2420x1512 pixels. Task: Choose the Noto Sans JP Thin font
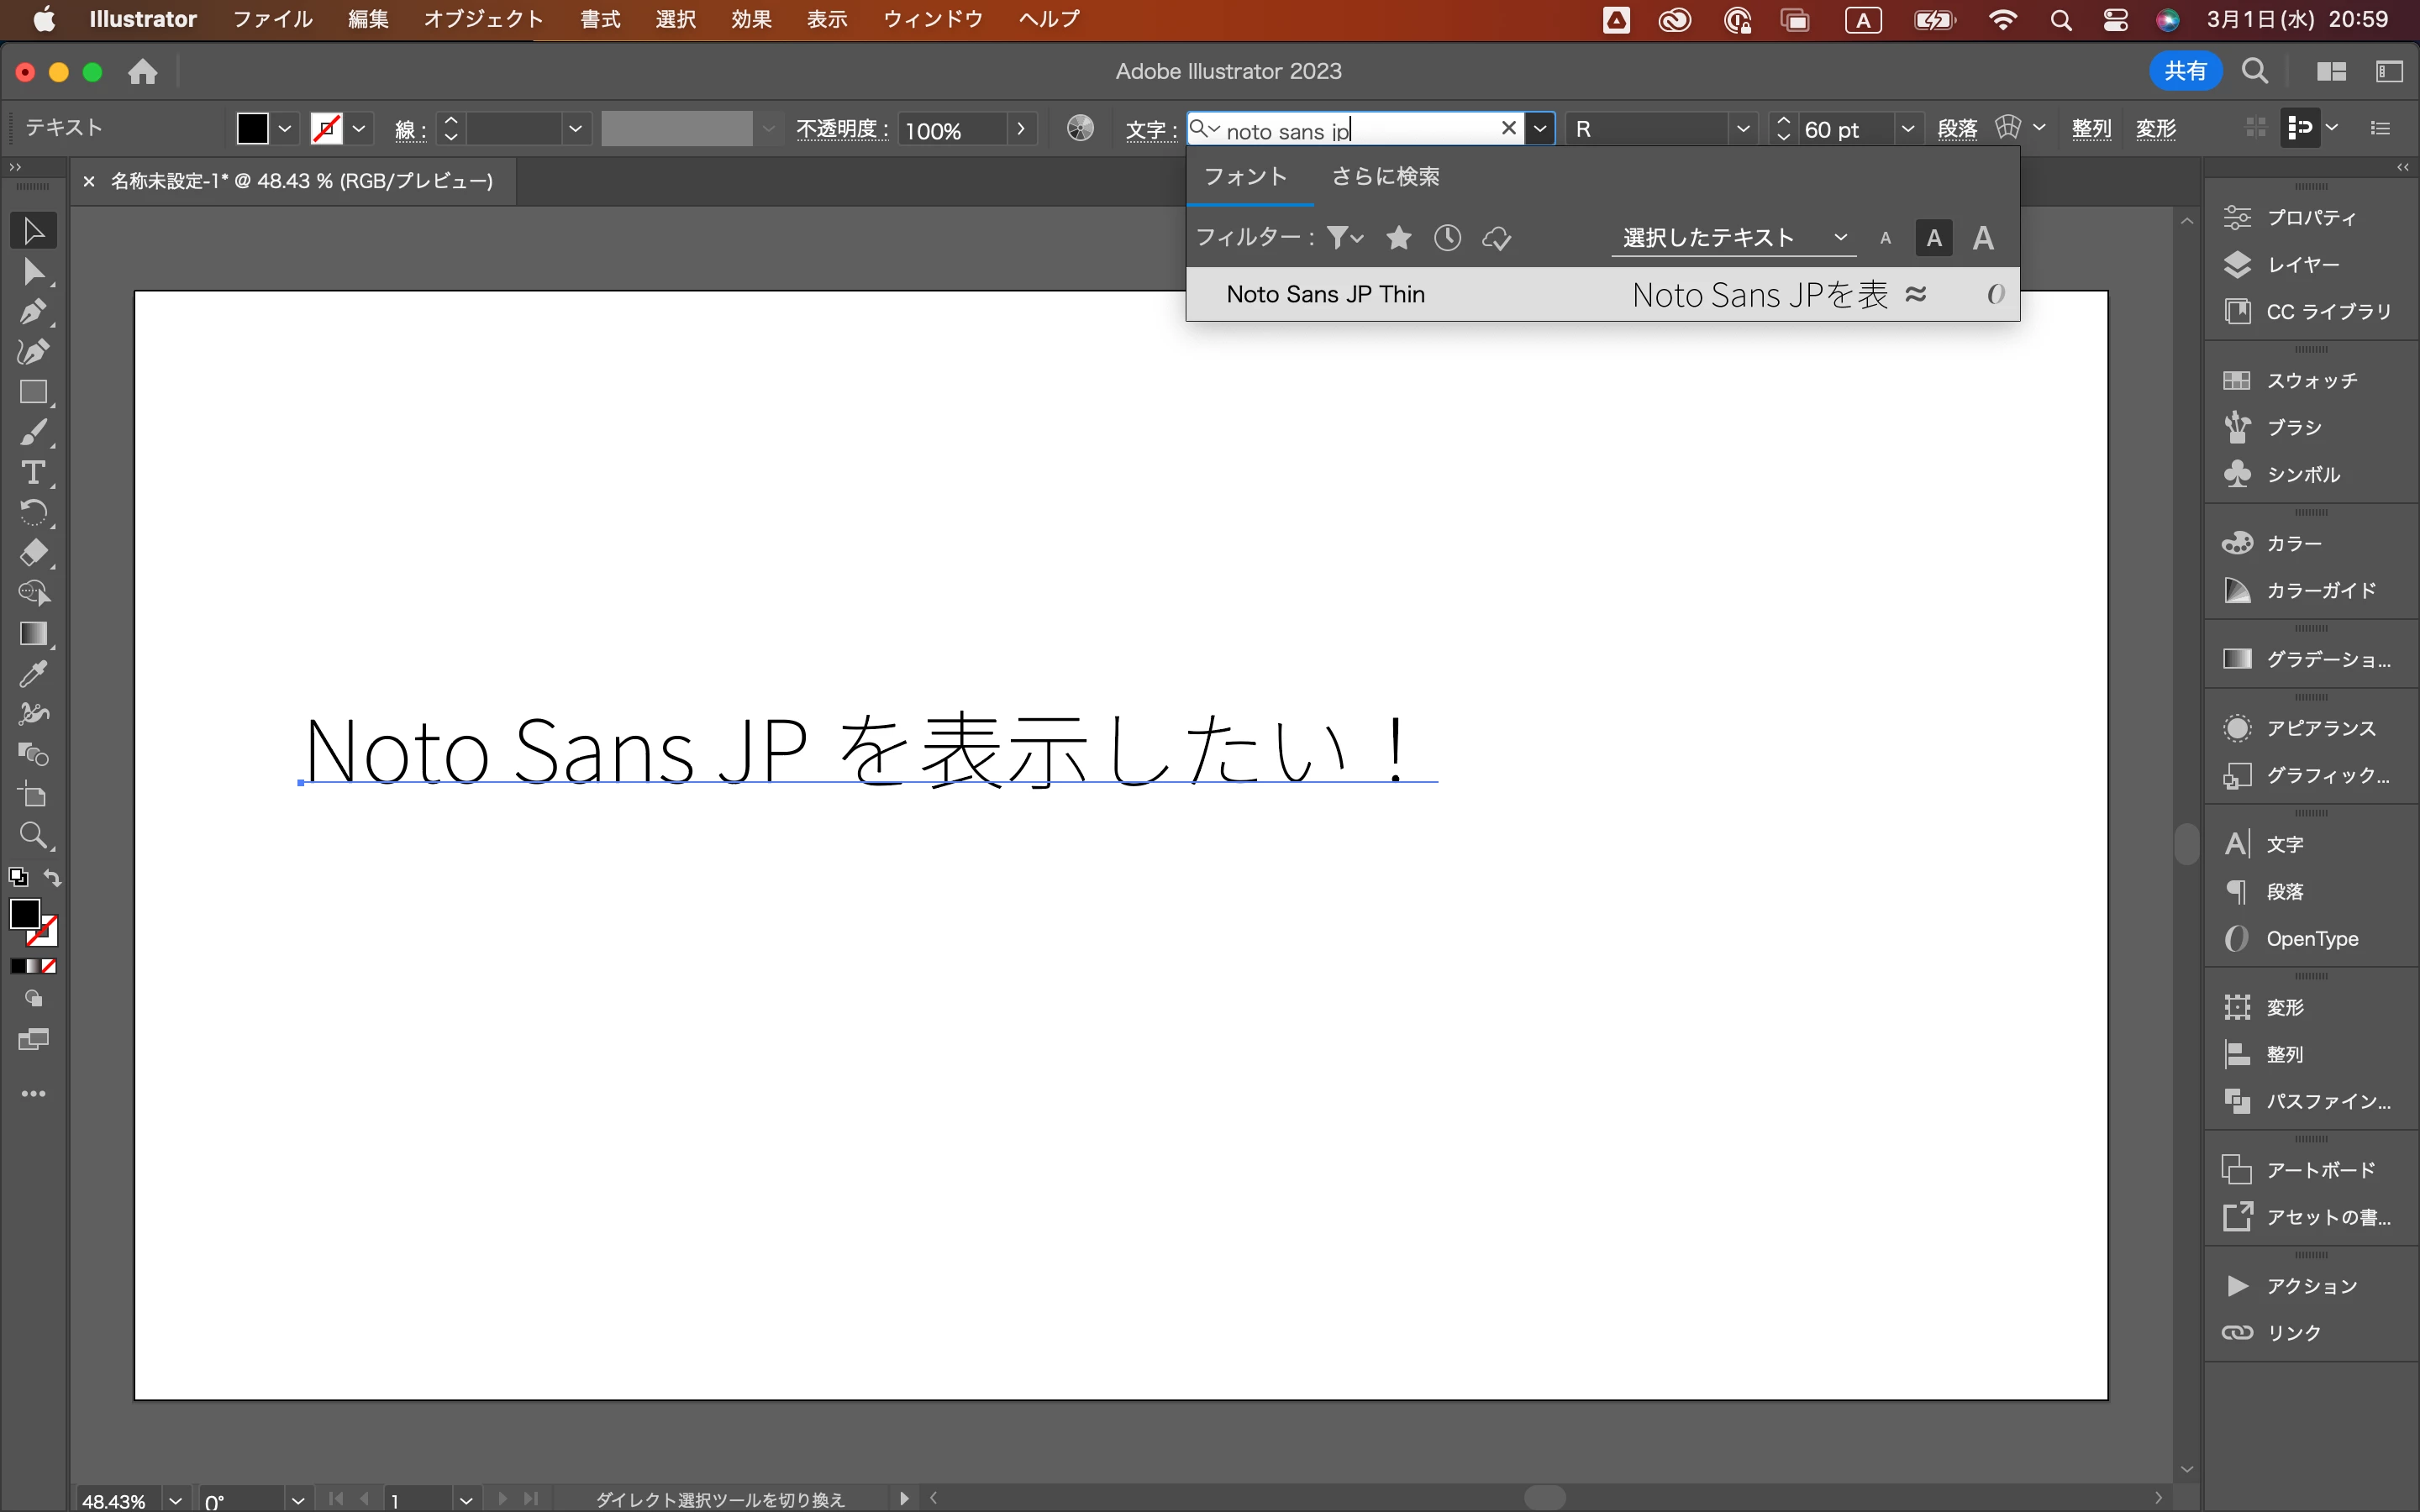click(1325, 294)
